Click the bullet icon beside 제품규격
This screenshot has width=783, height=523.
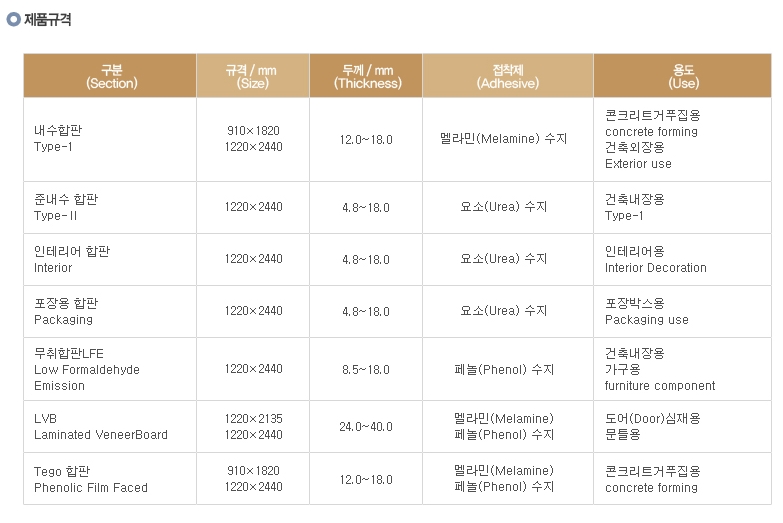click(13, 19)
